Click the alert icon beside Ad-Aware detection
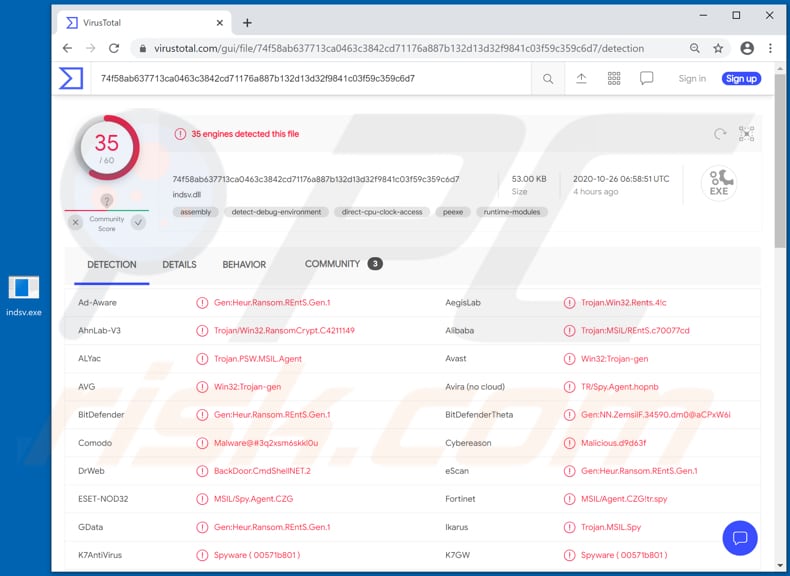The image size is (790, 576). pos(202,303)
